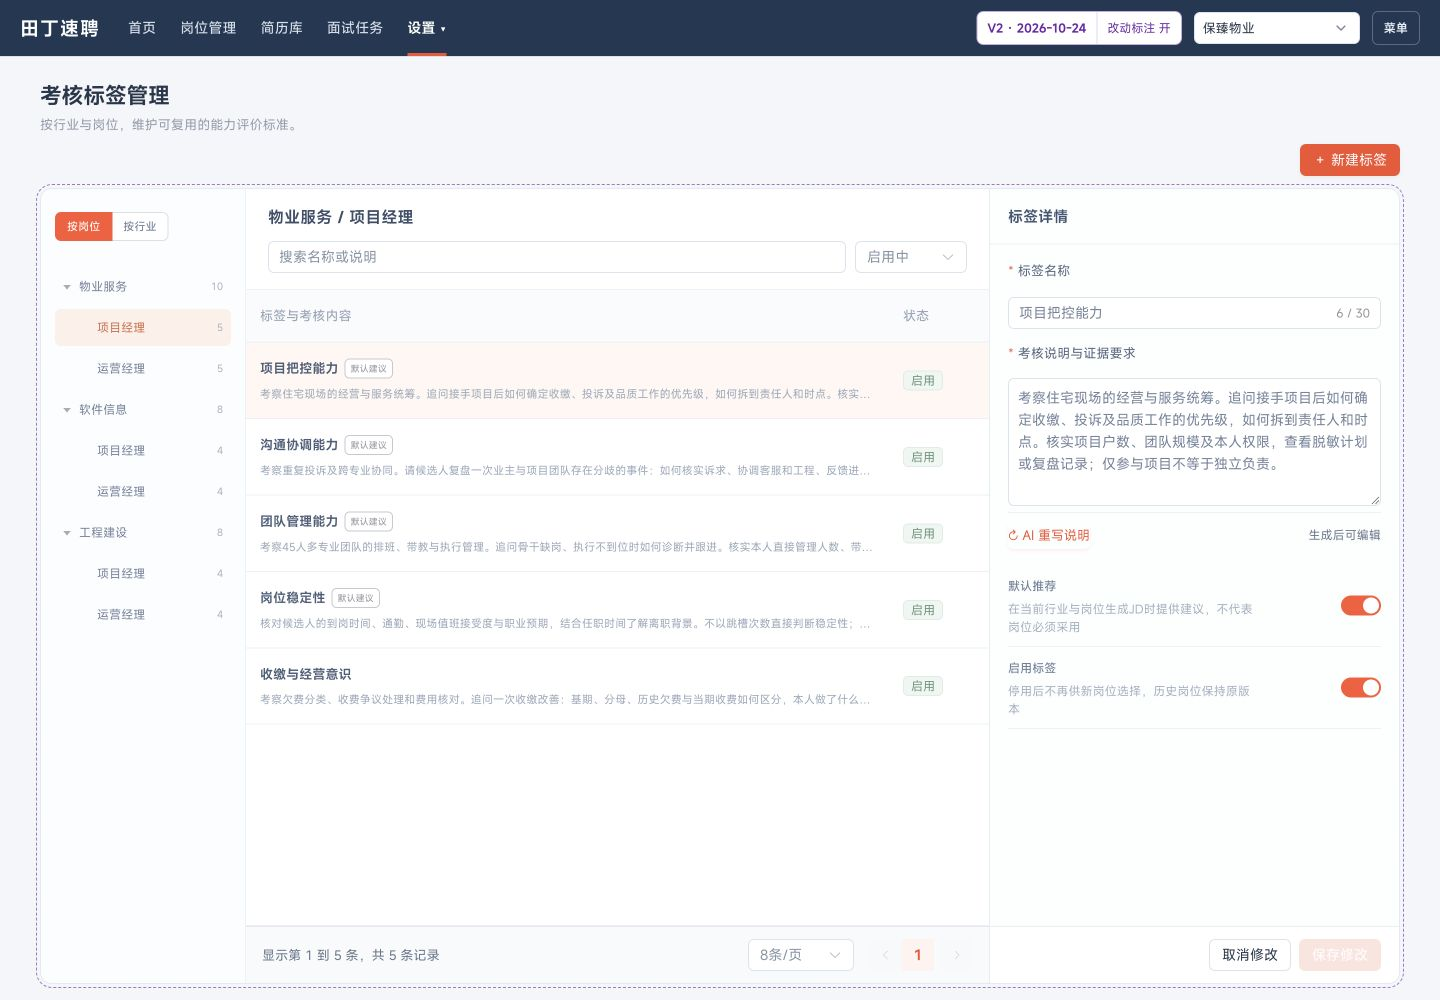
Task: Click the 菜单 button in header
Action: click(x=1395, y=28)
